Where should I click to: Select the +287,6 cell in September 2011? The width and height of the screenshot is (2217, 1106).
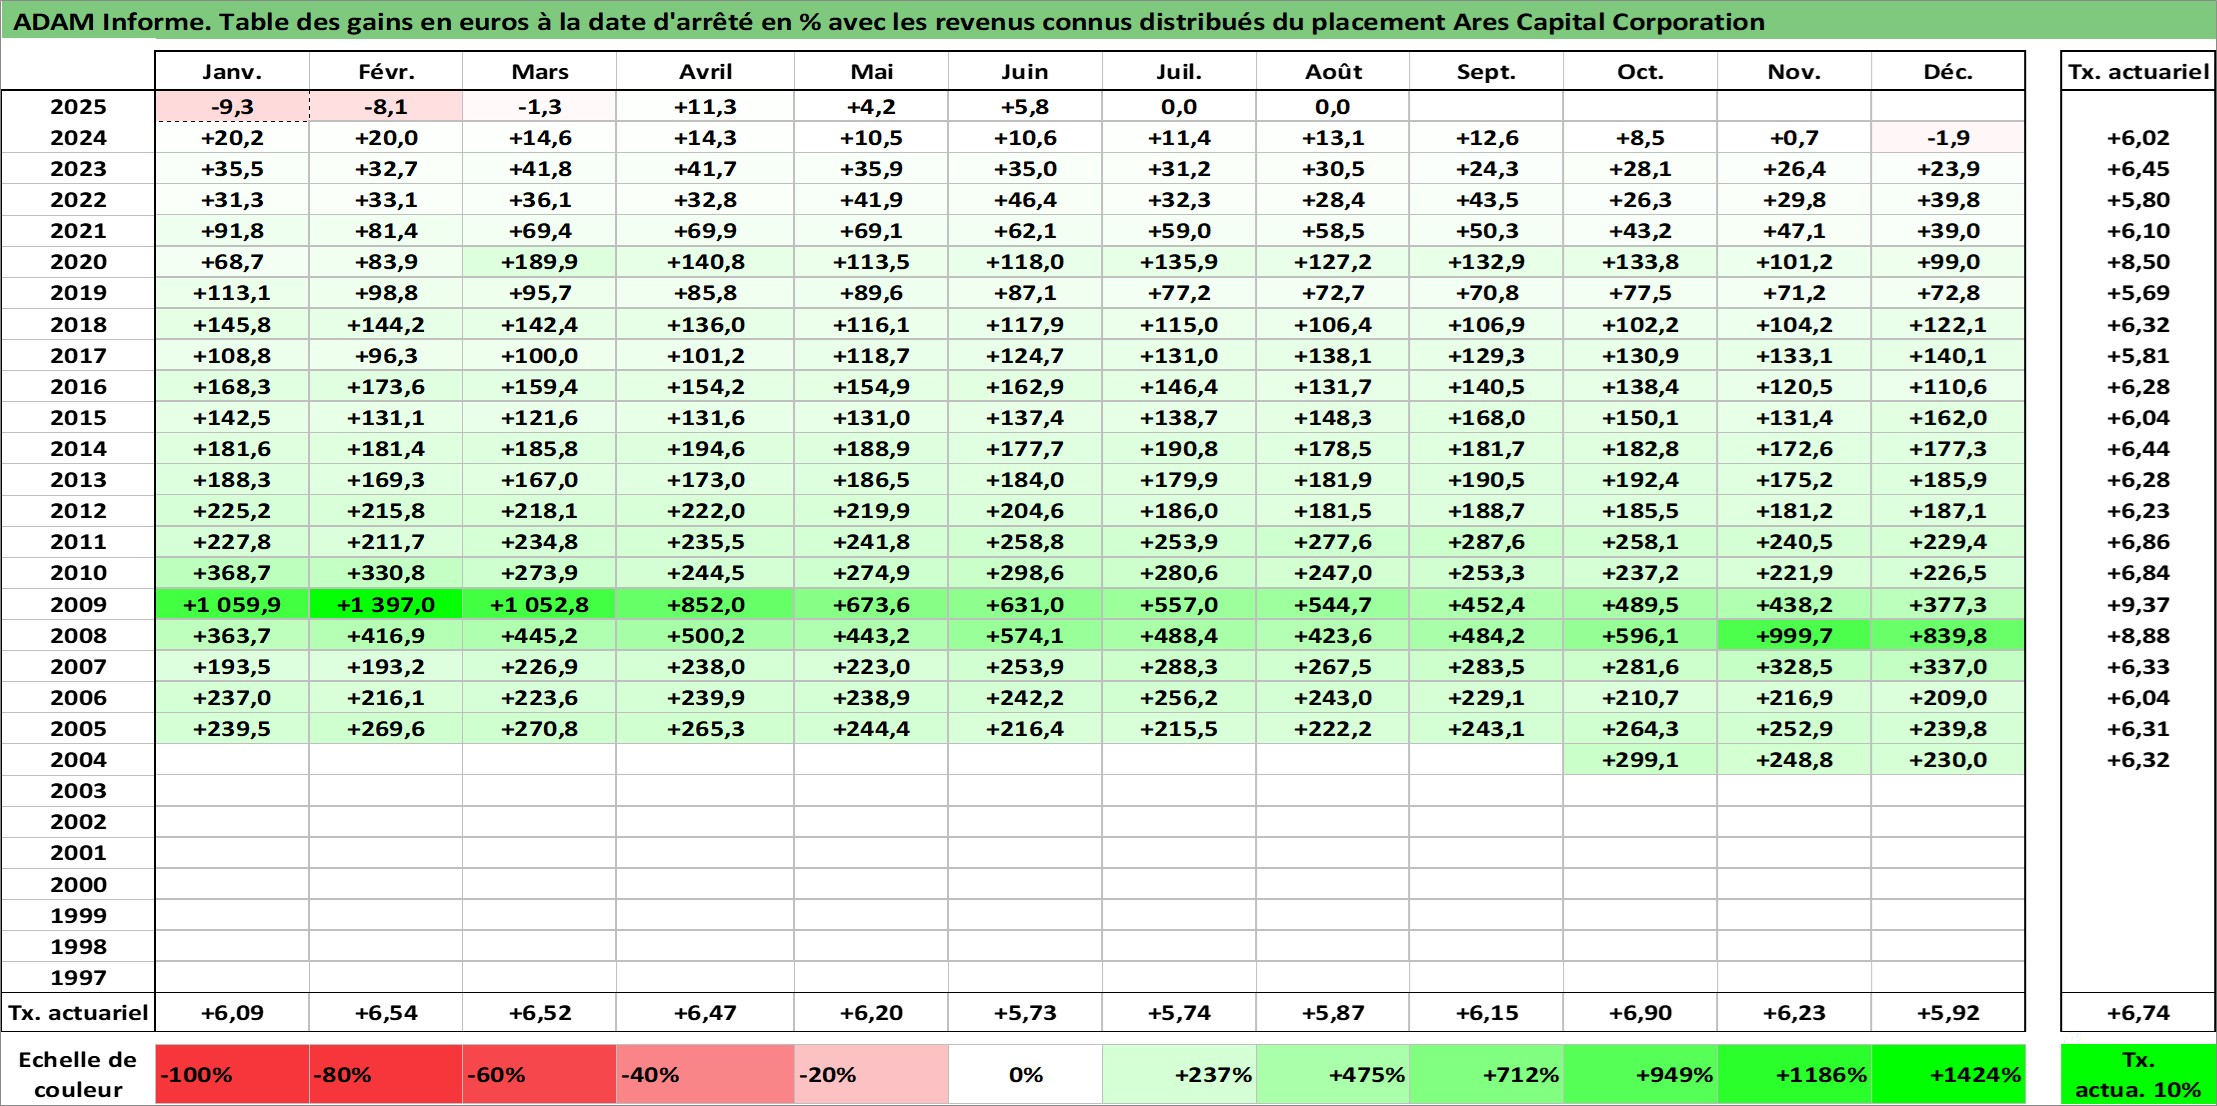[1486, 542]
